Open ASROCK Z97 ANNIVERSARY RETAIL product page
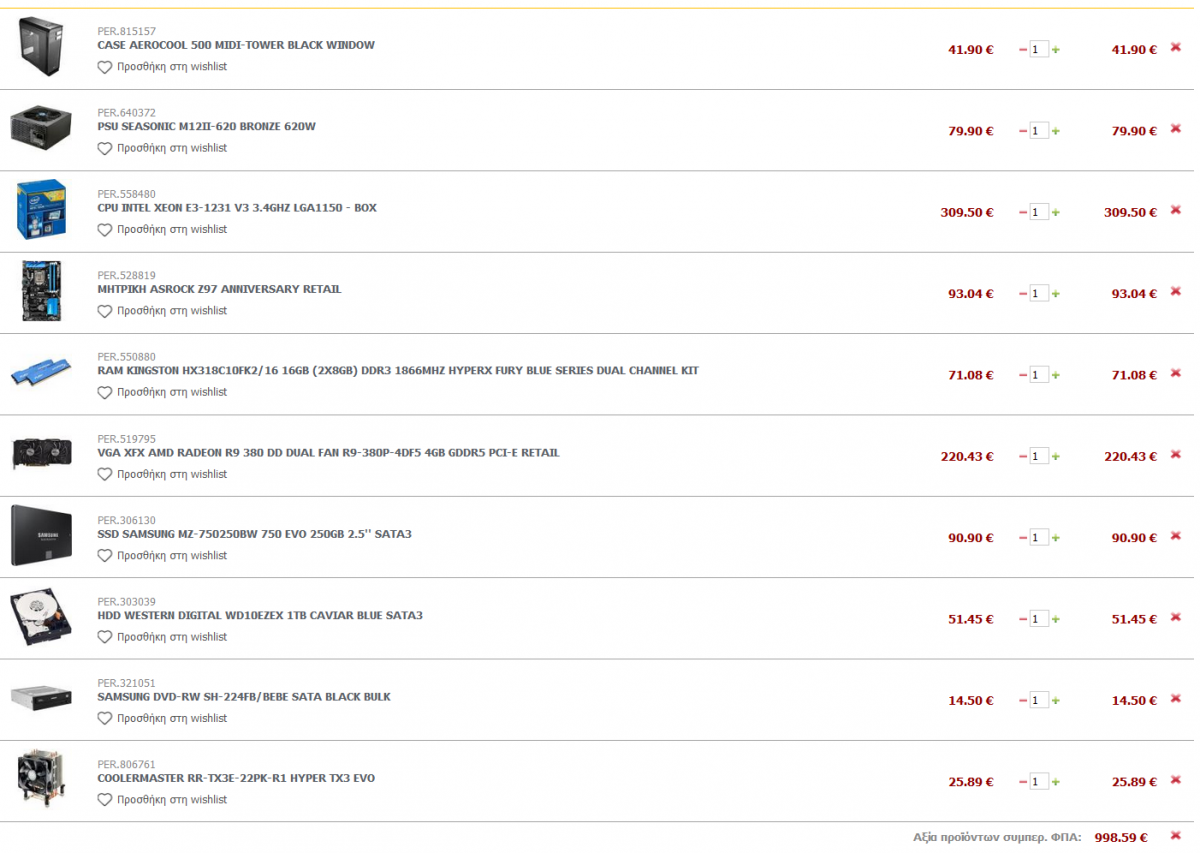Screen dimensions: 1200x853 219,289
